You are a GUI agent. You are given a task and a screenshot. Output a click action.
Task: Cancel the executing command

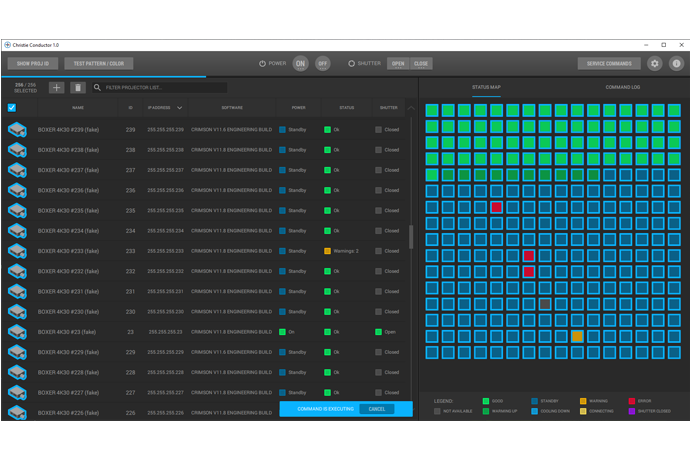tap(377, 409)
